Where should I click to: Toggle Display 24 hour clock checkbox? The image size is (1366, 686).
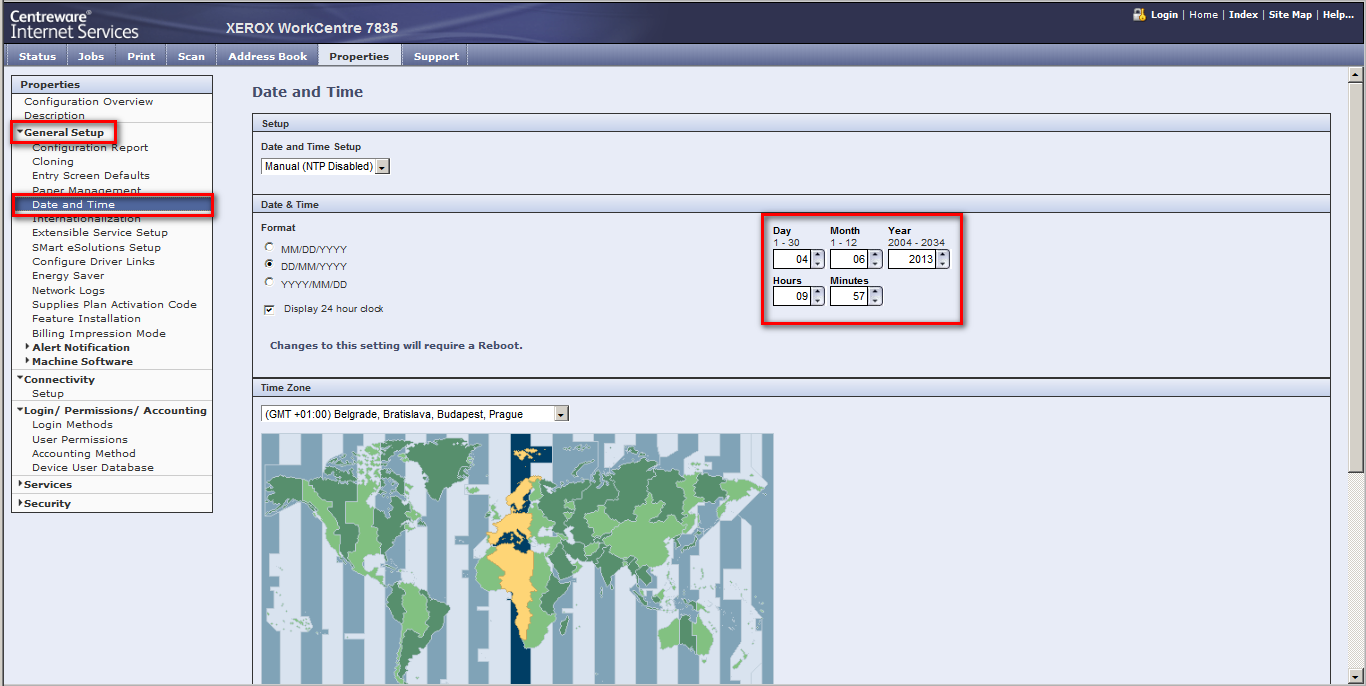pos(269,309)
